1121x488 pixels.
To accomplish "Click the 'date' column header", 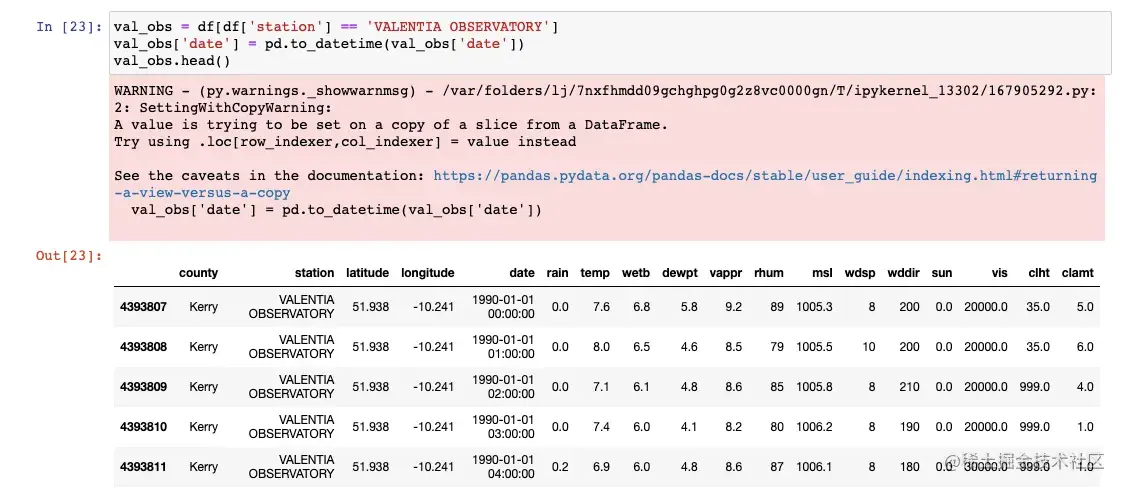I will pos(521,273).
